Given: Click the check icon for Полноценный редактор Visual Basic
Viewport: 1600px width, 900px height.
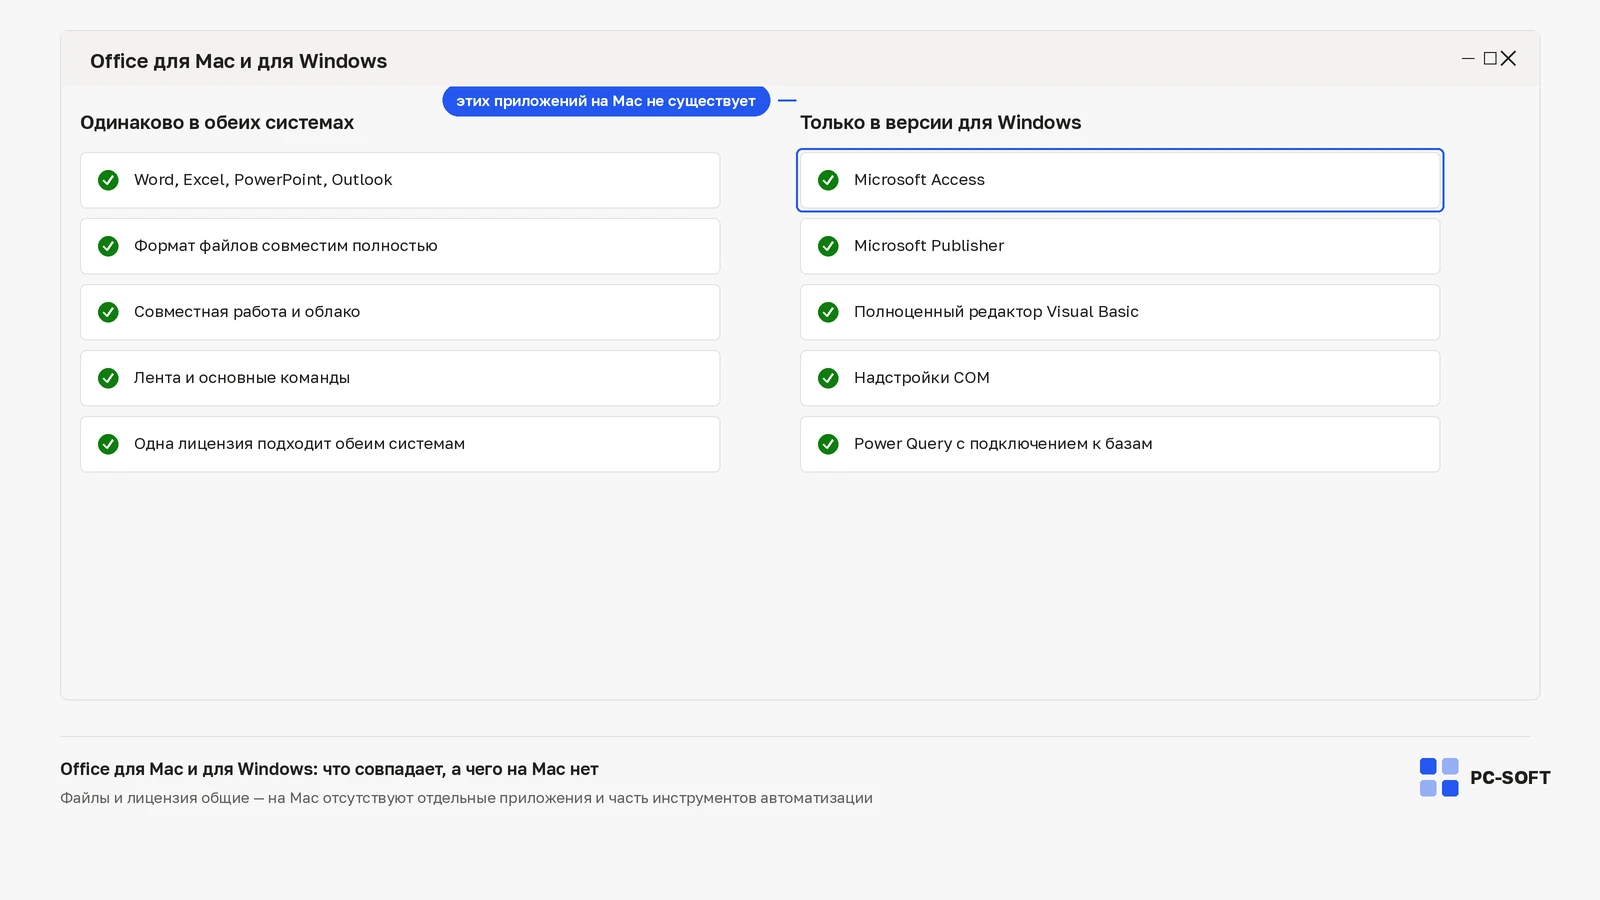Looking at the screenshot, I should click(x=828, y=312).
